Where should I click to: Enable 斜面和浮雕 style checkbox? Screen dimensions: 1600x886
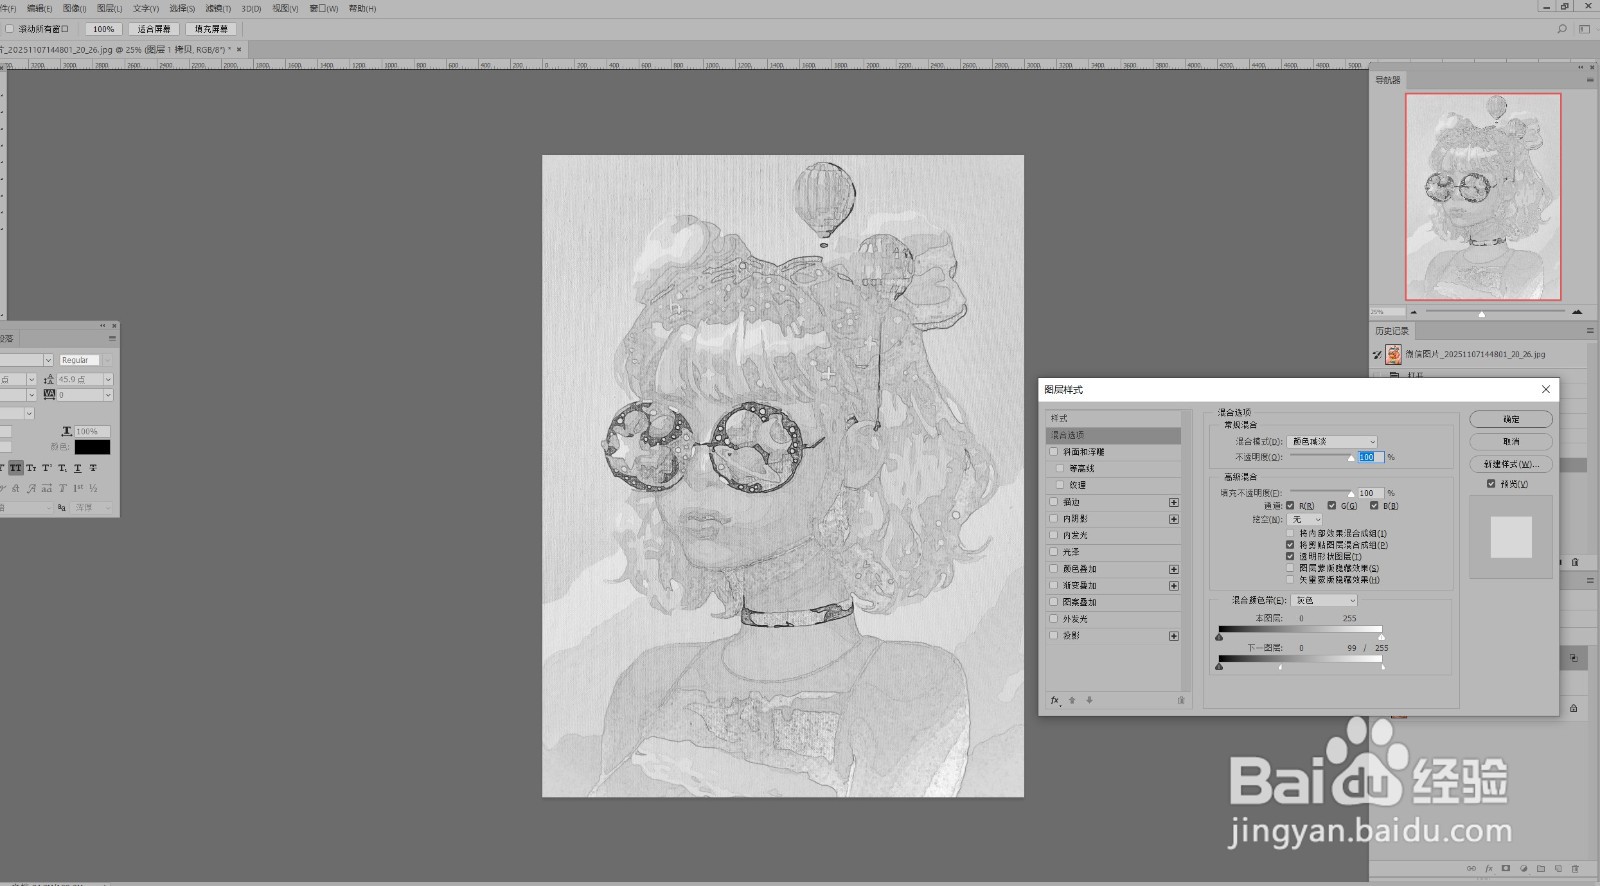pyautogui.click(x=1053, y=452)
